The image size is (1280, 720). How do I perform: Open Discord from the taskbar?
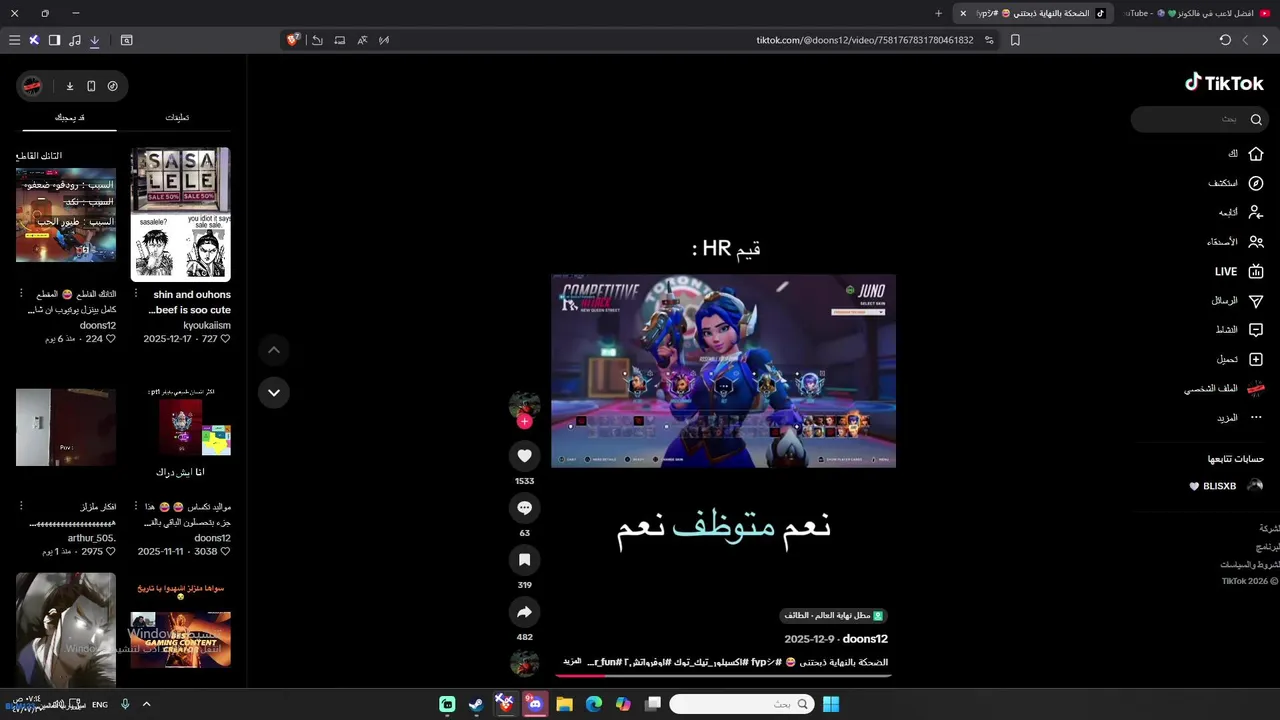pyautogui.click(x=535, y=704)
